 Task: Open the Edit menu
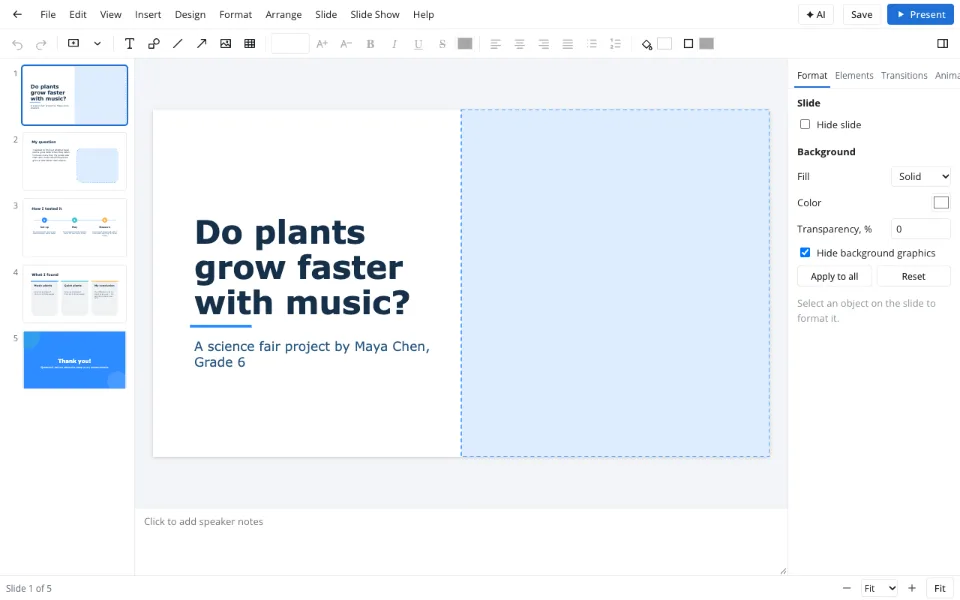78,14
